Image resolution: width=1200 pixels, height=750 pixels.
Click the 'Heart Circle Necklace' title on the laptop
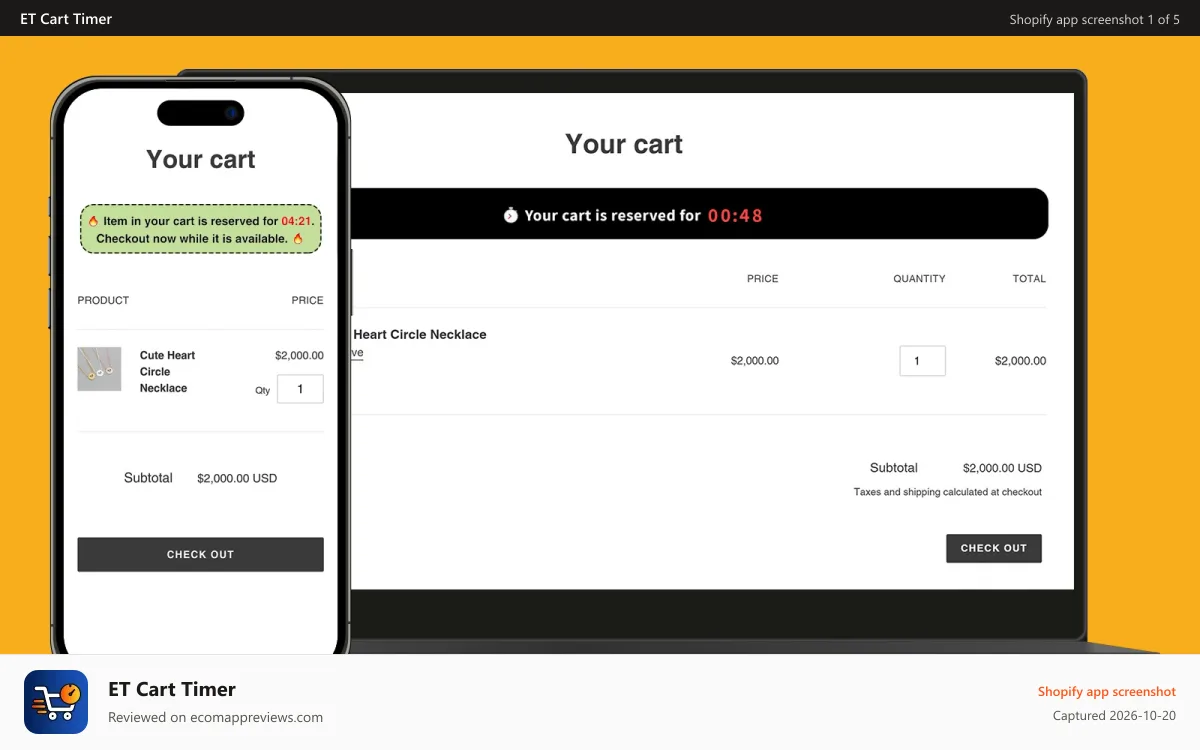click(x=420, y=334)
